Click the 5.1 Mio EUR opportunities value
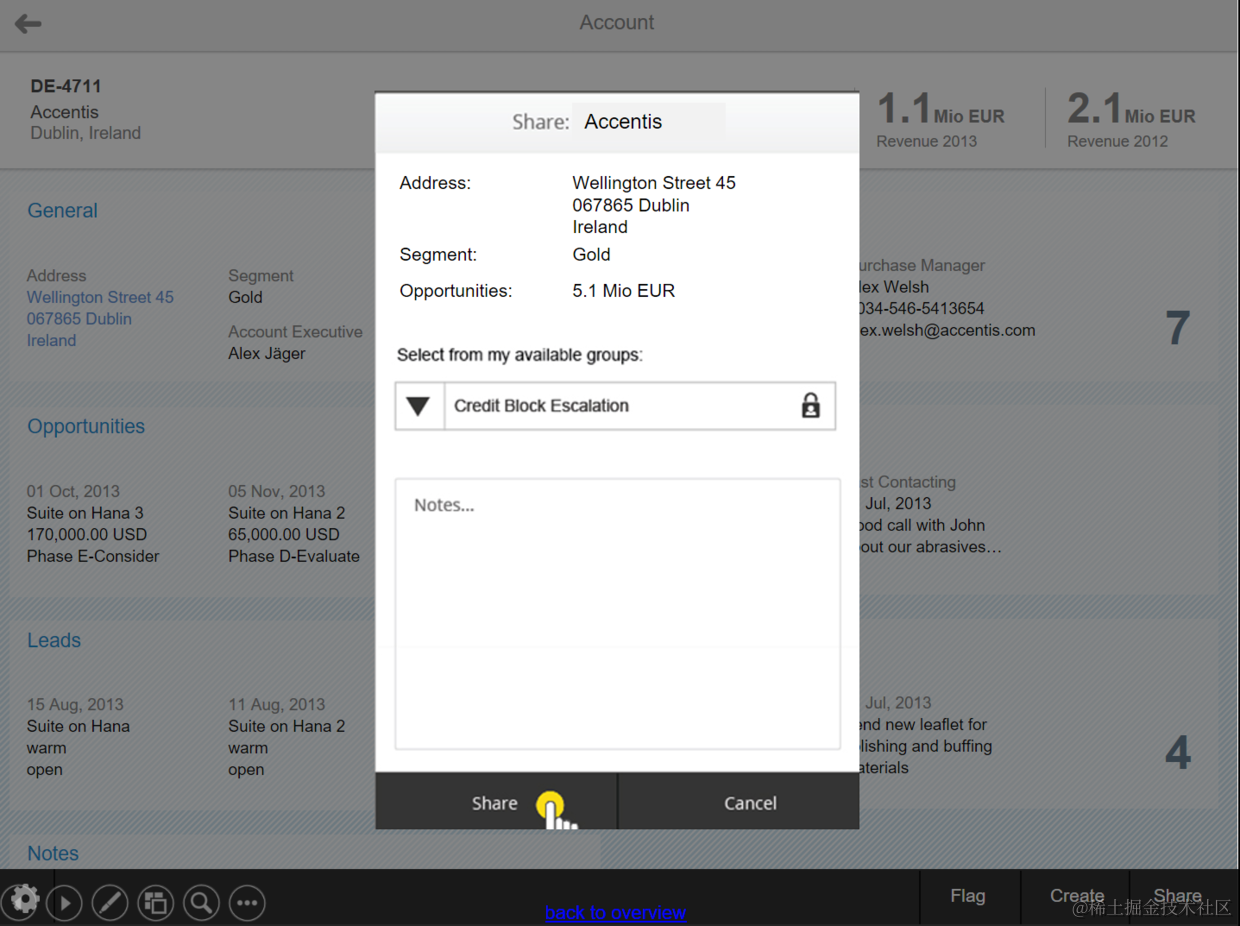Viewport: 1240px width, 926px height. click(x=623, y=291)
